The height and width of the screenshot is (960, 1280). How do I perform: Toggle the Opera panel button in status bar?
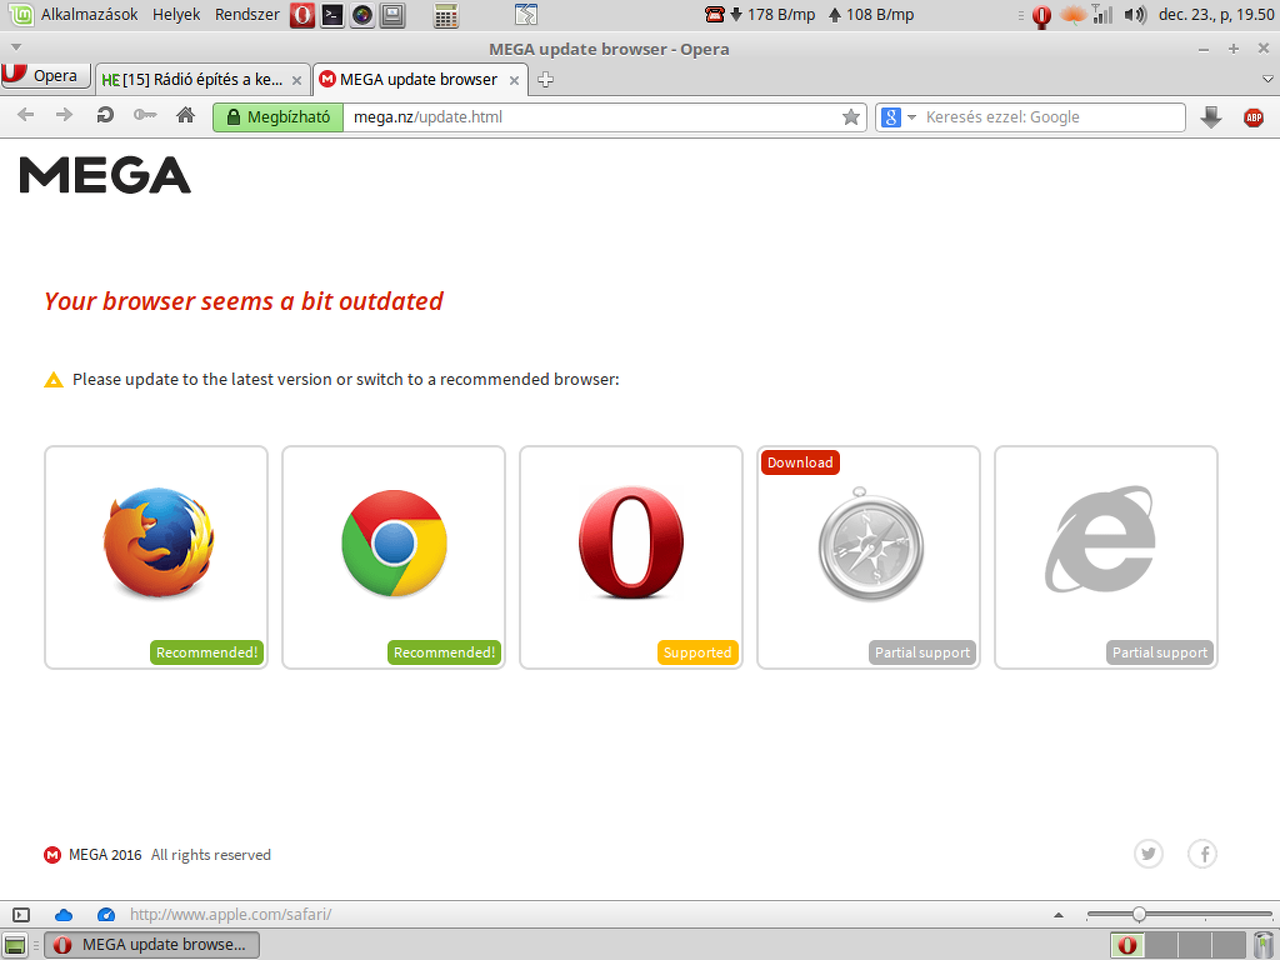21,914
